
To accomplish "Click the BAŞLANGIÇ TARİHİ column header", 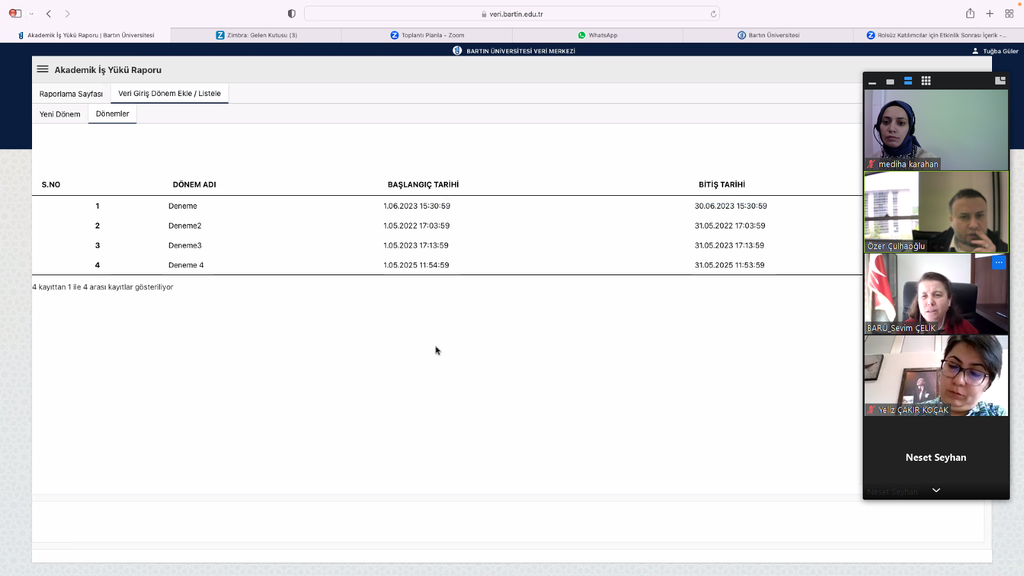I will click(423, 185).
